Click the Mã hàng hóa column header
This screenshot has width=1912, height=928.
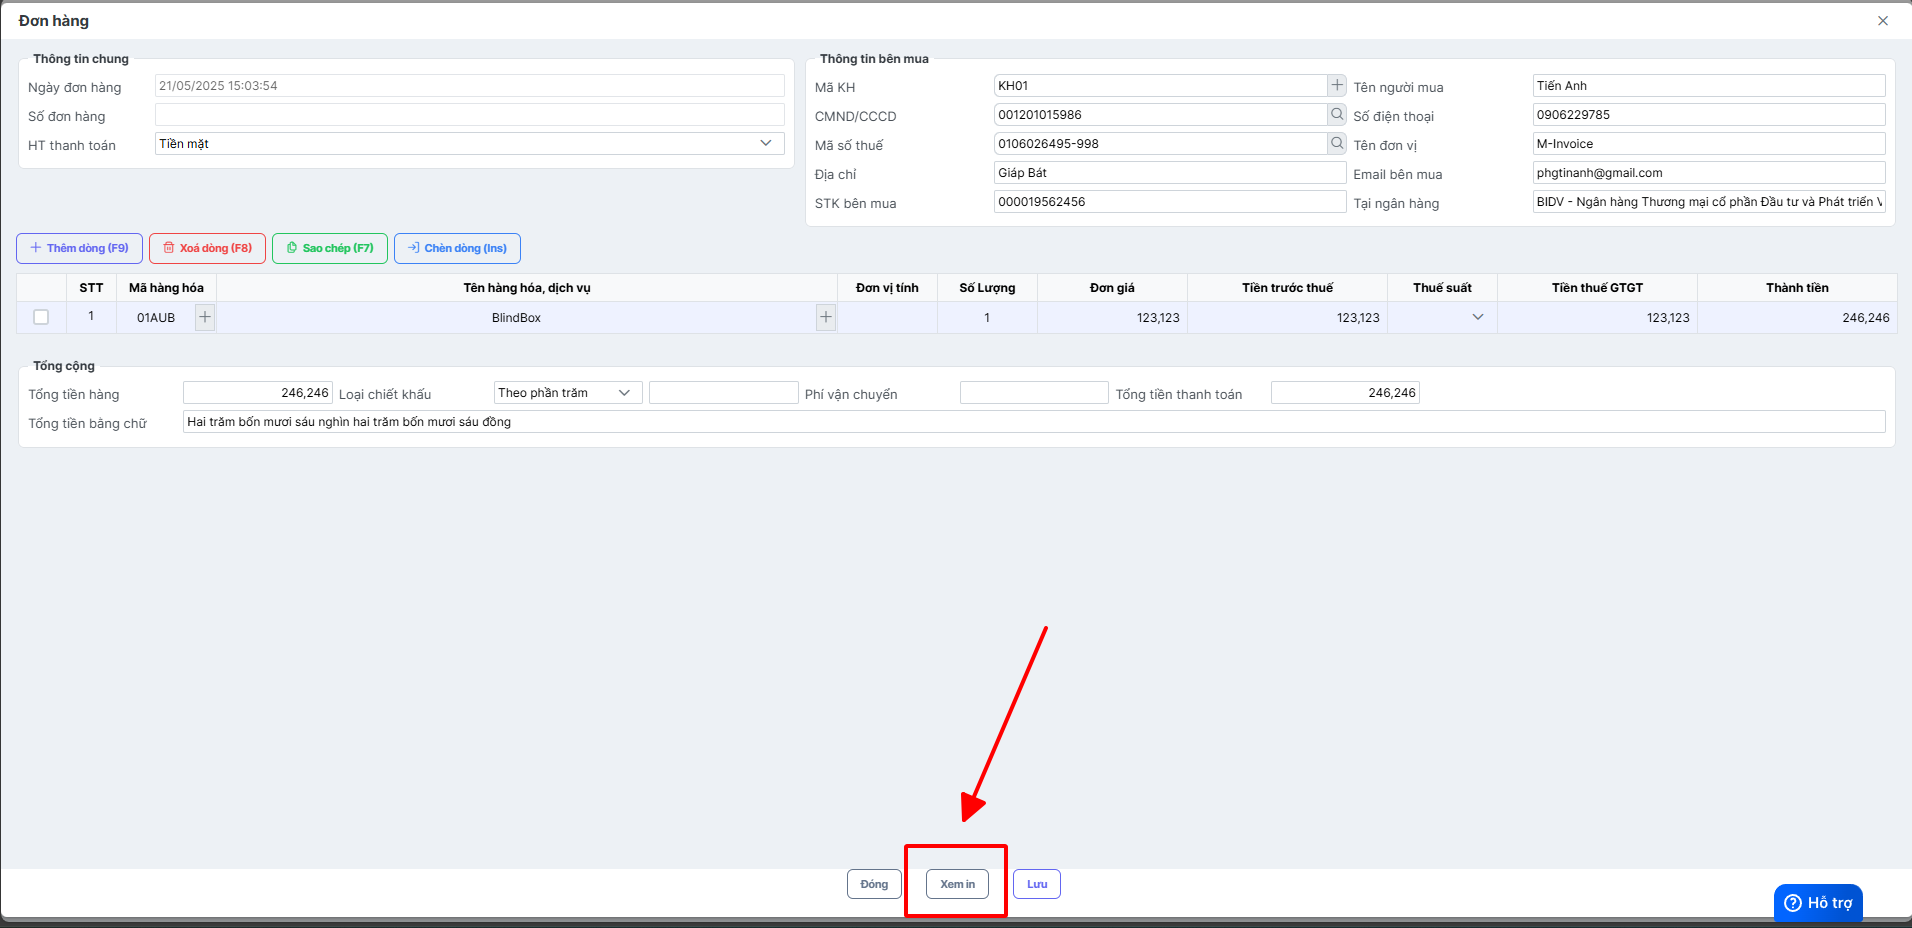[x=166, y=288]
